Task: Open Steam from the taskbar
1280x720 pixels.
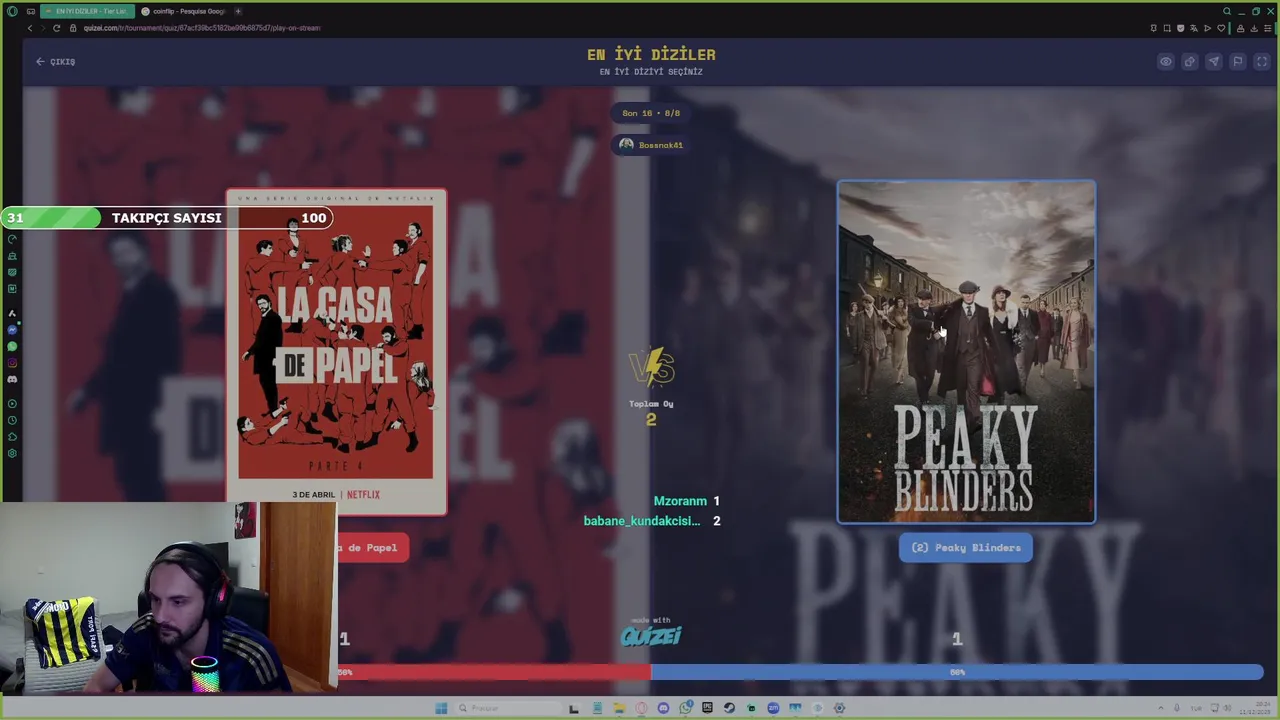Action: coord(729,708)
